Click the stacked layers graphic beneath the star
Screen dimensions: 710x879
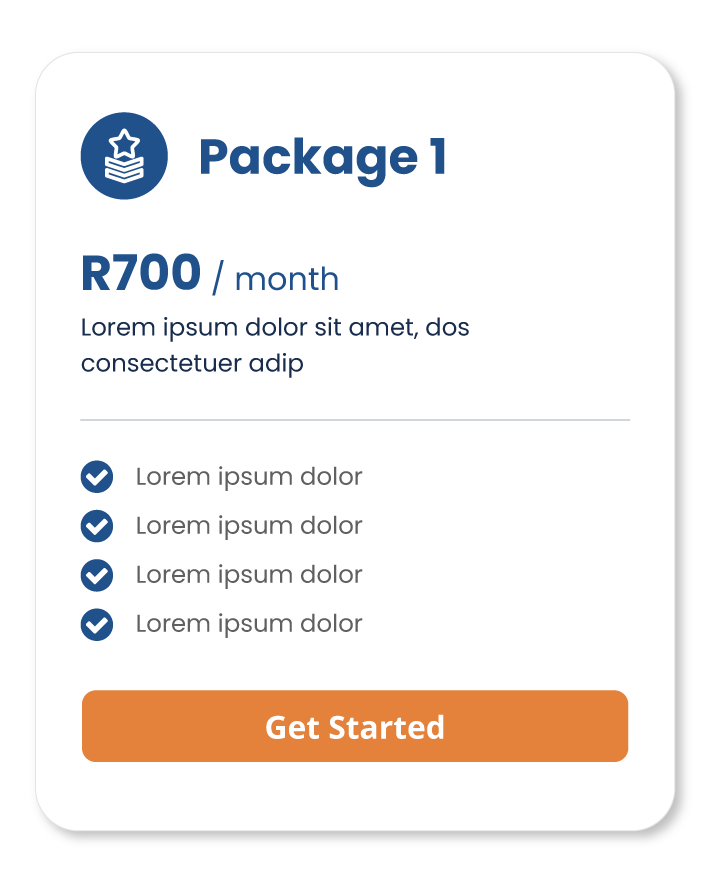pyautogui.click(x=124, y=171)
